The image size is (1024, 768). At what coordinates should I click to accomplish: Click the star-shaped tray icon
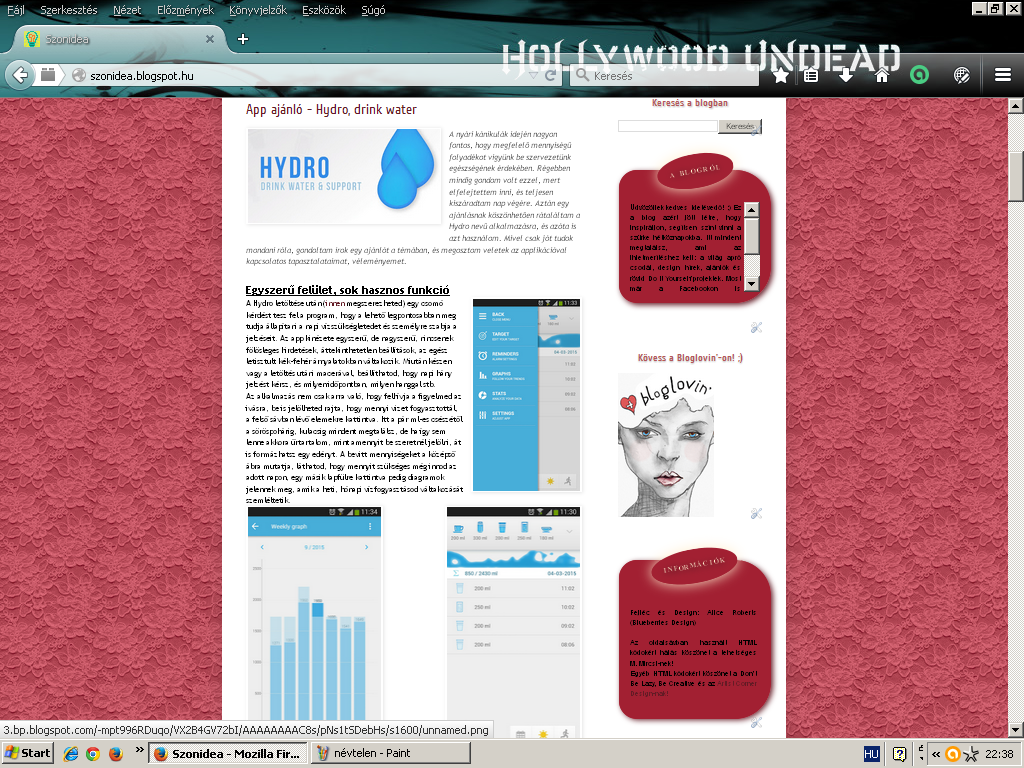(972, 754)
